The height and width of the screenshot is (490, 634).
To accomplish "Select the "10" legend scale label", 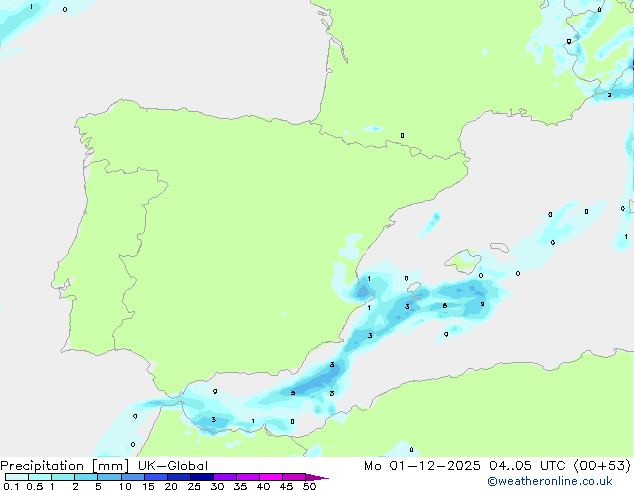I will point(125,486).
